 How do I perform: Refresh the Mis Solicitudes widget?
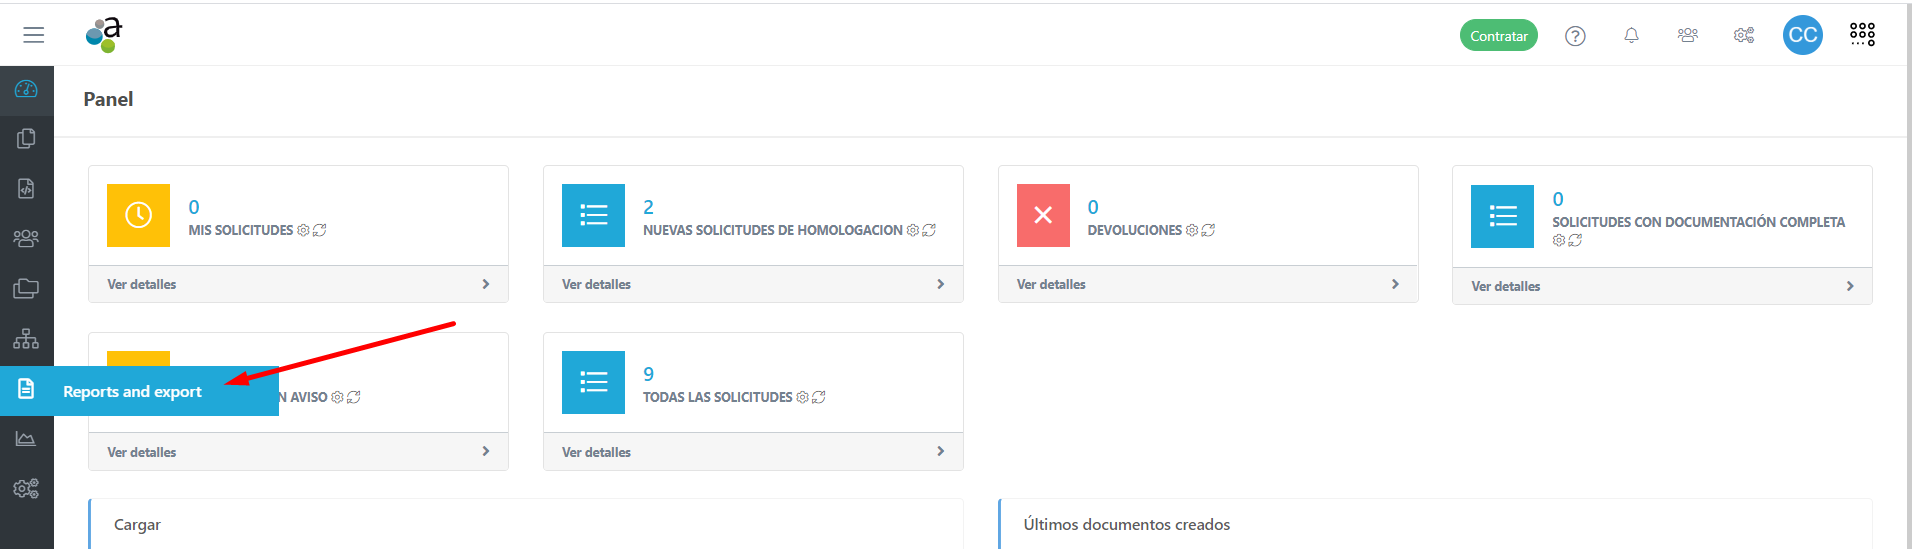320,230
